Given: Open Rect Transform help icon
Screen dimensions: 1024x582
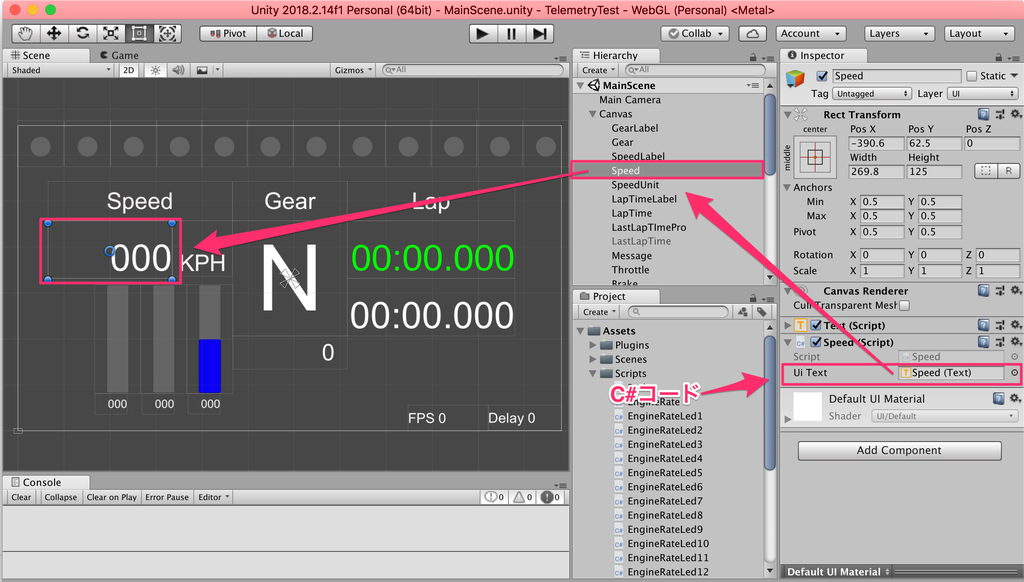Looking at the screenshot, I should pyautogui.click(x=984, y=114).
